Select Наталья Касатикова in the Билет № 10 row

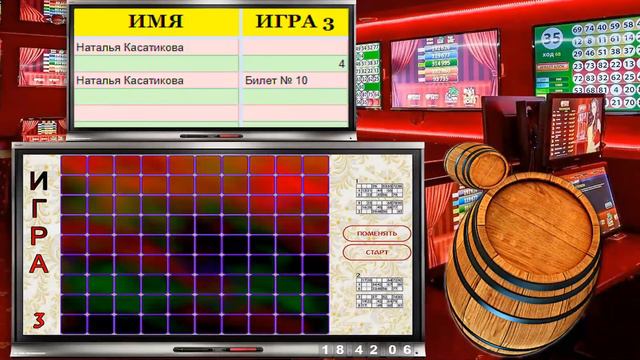(156, 80)
